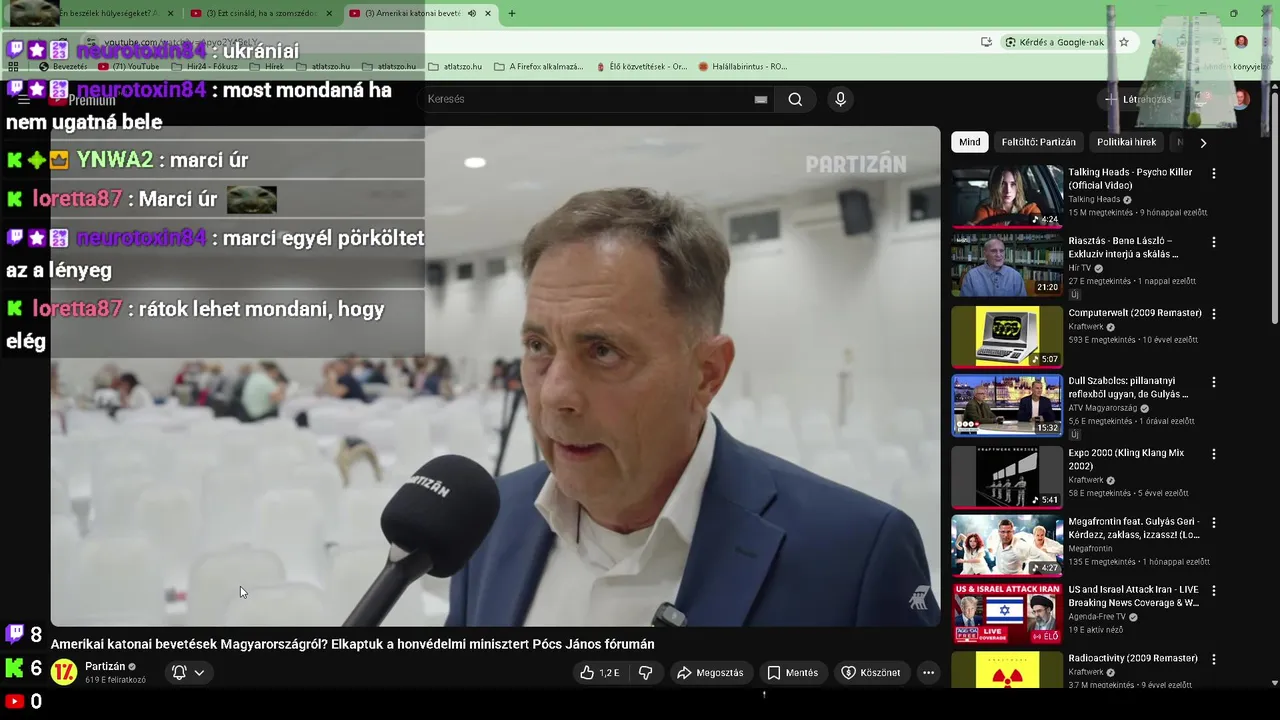Advance filter chips with the right arrow
Viewport: 1280px width, 720px height.
(1203, 143)
